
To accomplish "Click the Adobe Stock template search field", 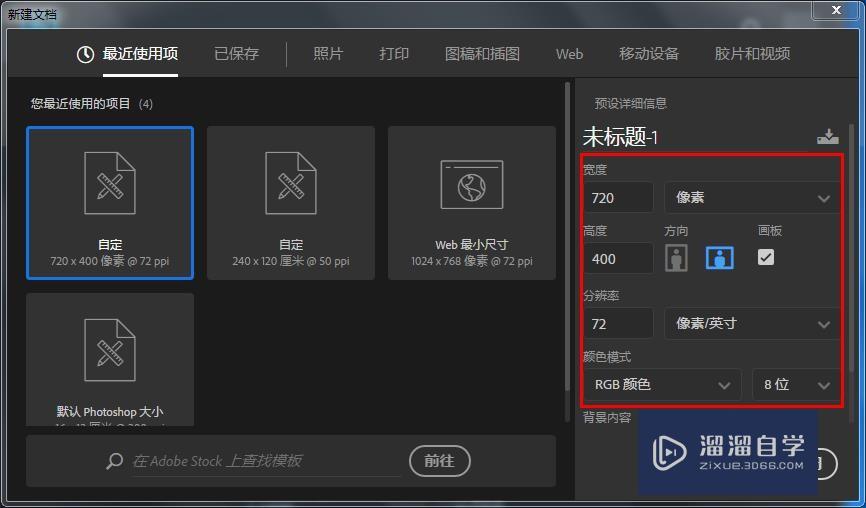I will [x=265, y=461].
